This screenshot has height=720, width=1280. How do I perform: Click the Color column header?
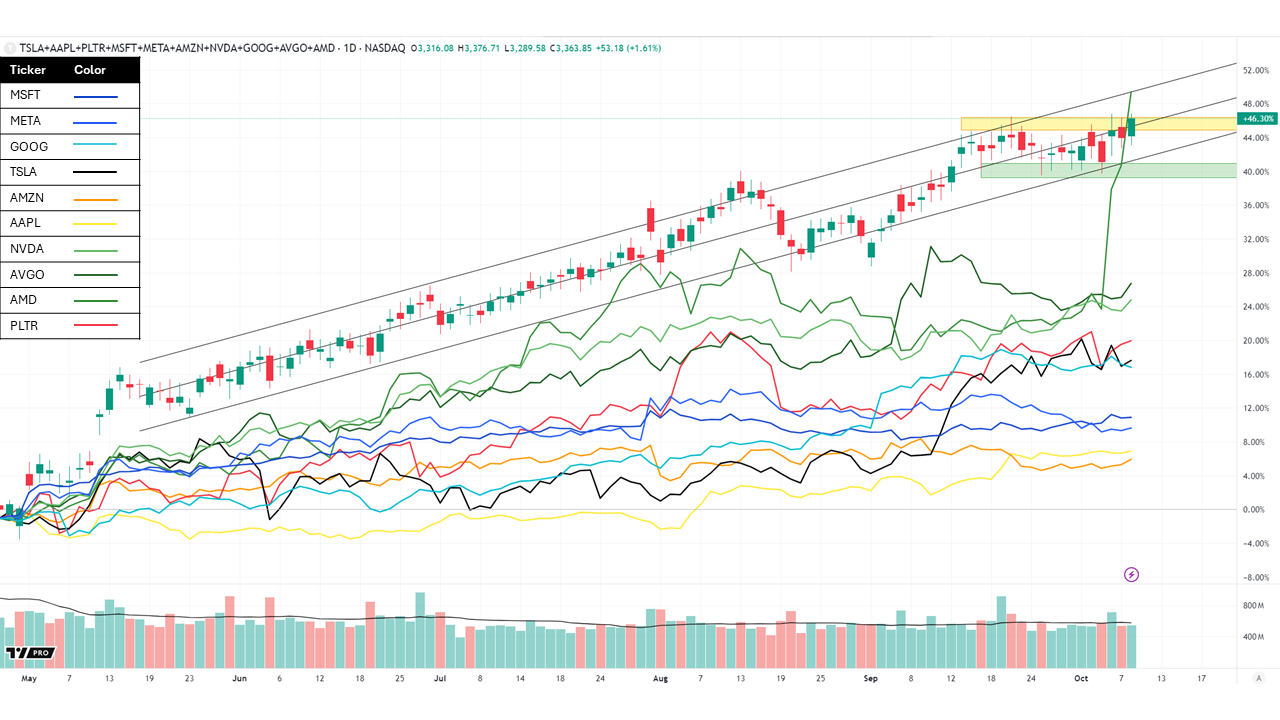[90, 70]
